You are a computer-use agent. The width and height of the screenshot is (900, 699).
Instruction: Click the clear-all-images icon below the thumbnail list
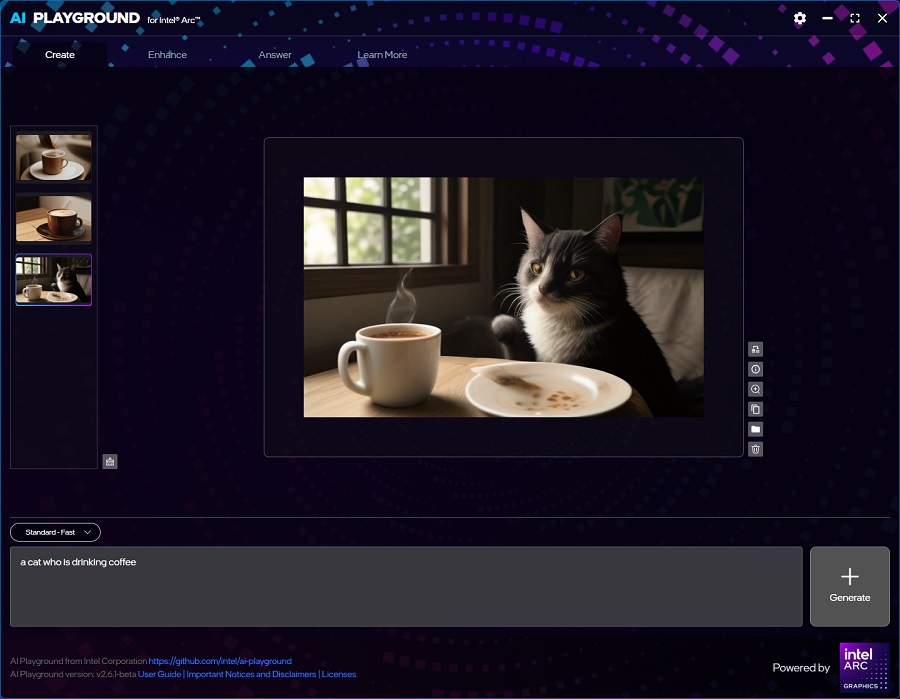[x=110, y=461]
